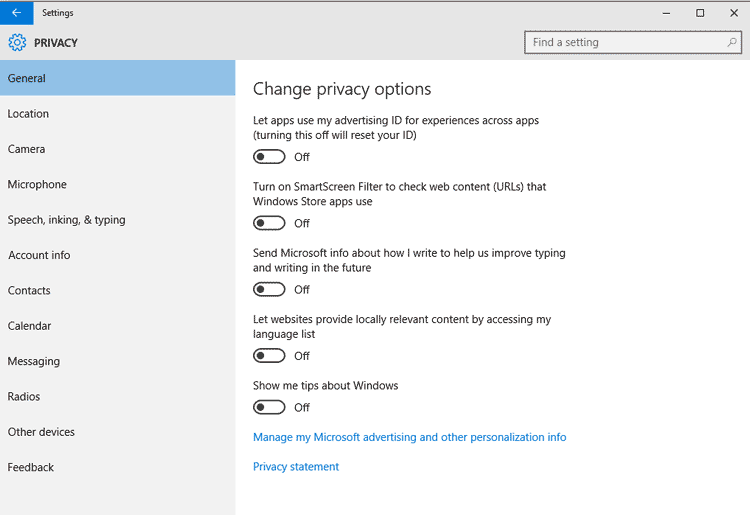Open the Camera privacy settings
The width and height of the screenshot is (750, 515).
118,149
